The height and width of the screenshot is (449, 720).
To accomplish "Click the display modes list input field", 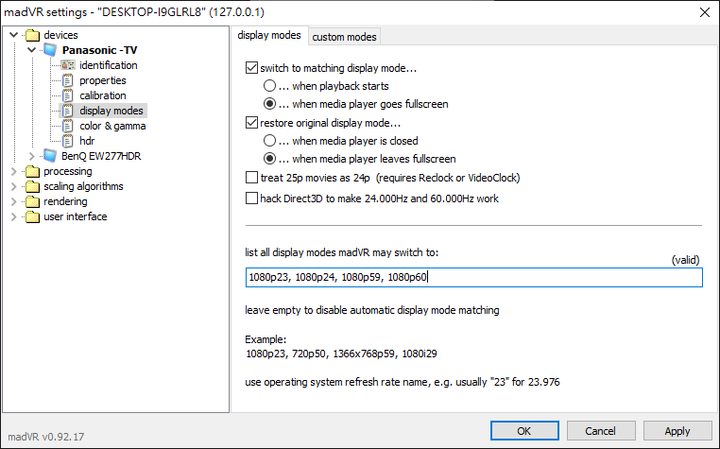I will tap(474, 277).
